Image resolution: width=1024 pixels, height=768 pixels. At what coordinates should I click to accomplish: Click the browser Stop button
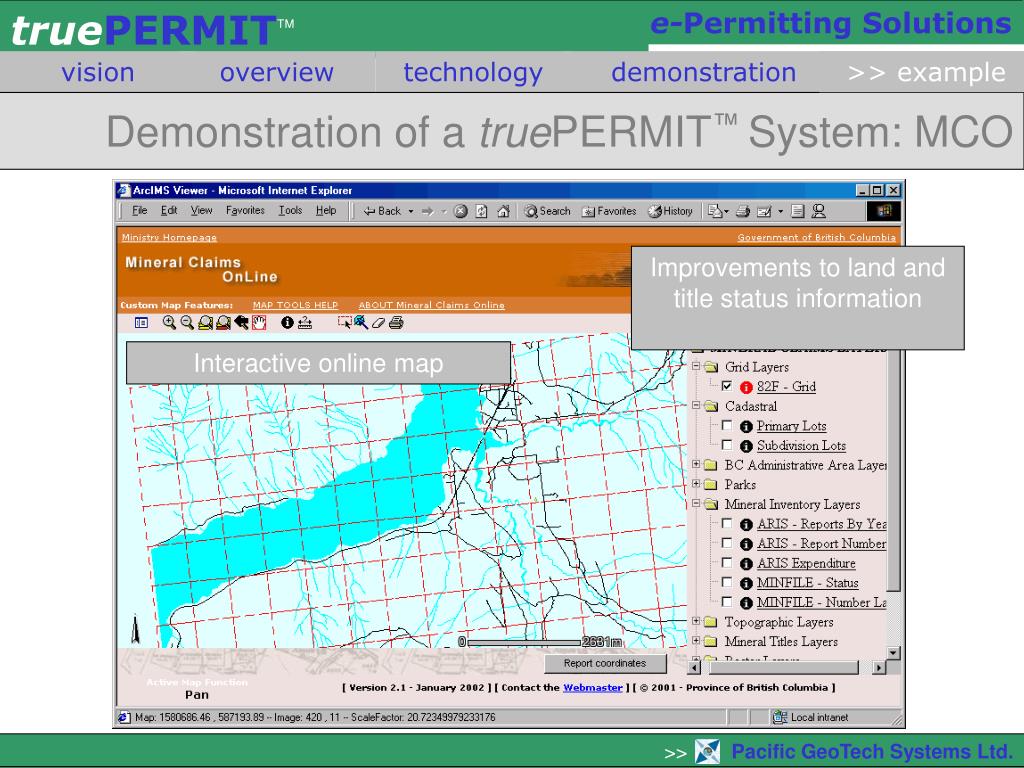460,211
